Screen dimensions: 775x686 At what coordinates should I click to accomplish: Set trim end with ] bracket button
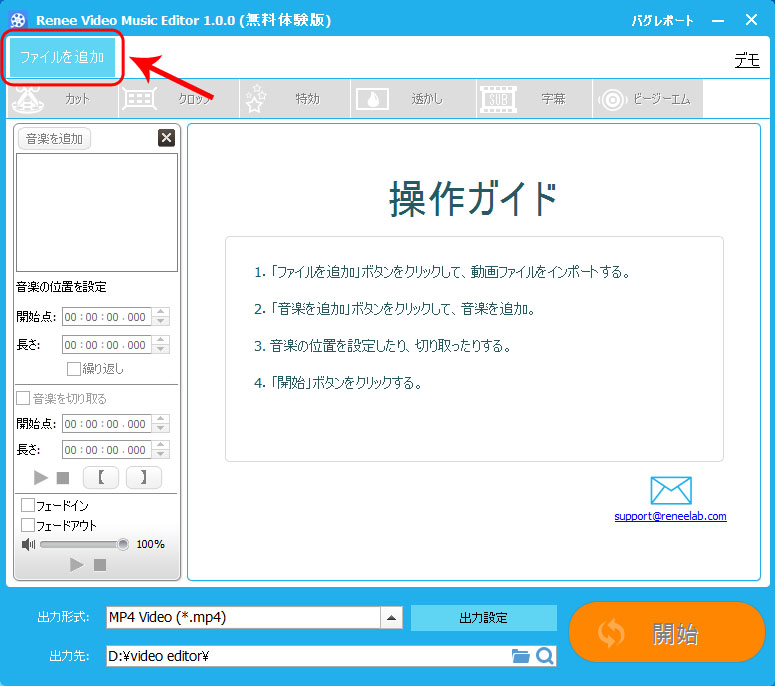tap(143, 477)
